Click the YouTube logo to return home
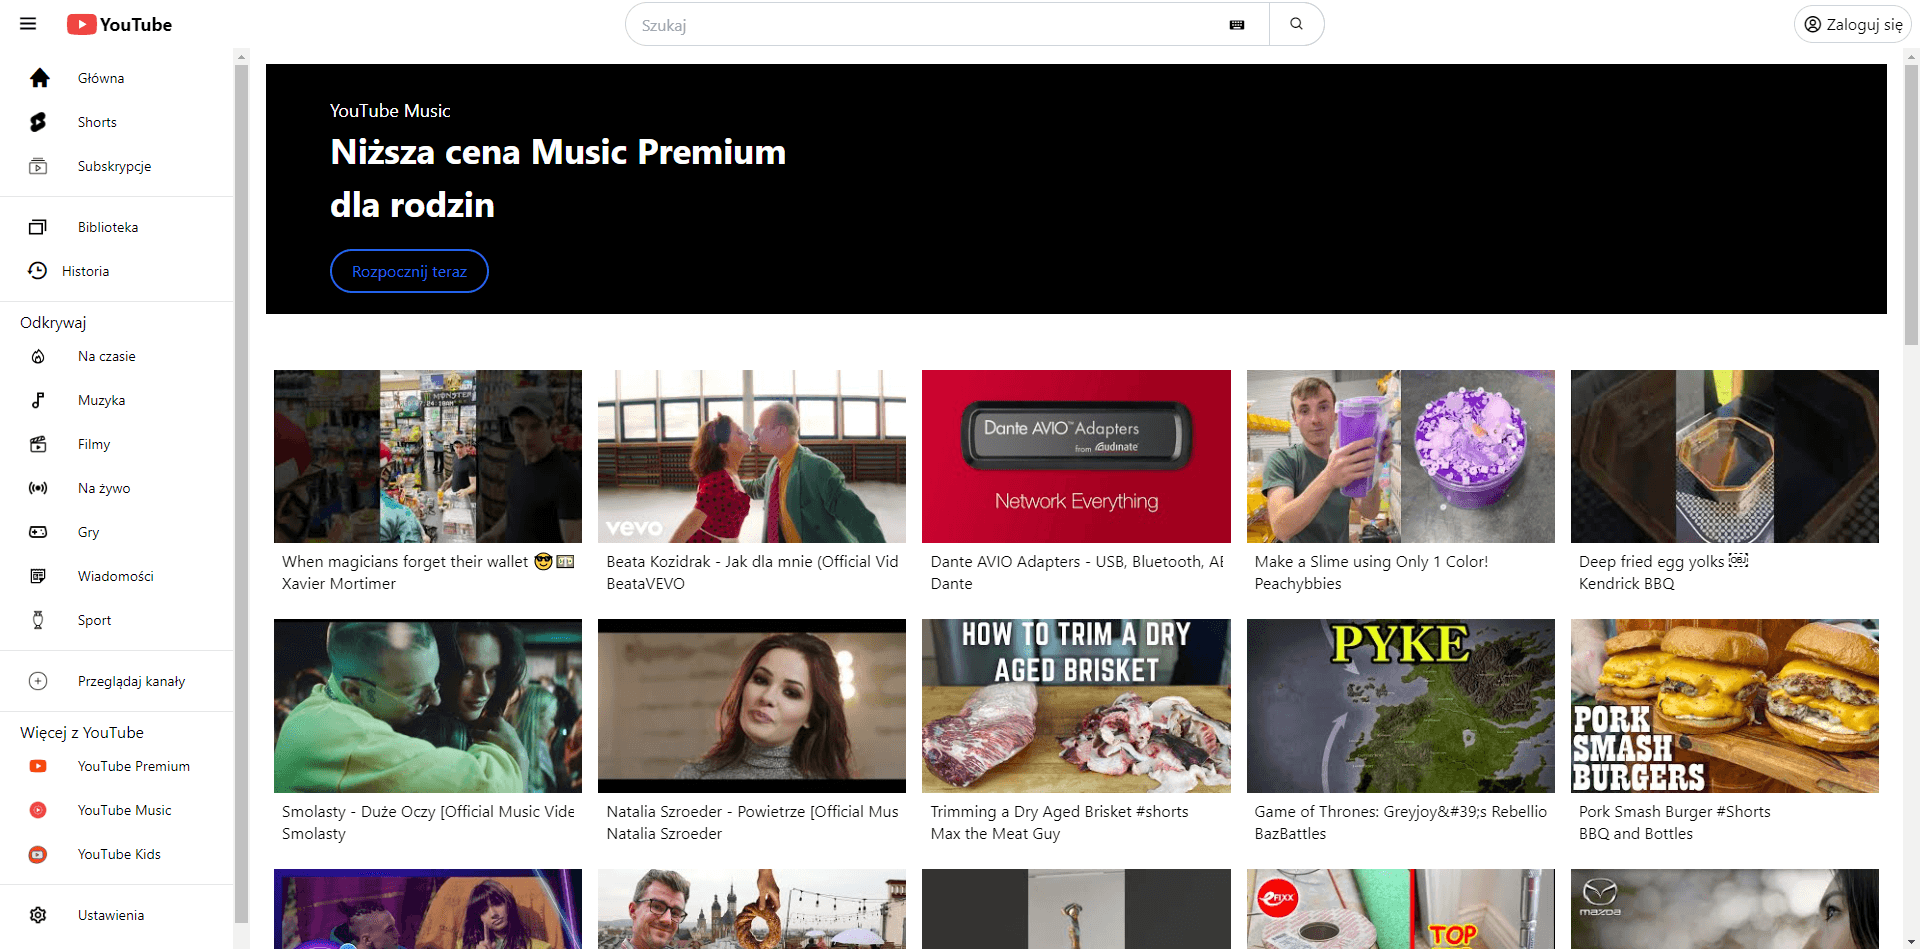Viewport: 1920px width, 949px height. pyautogui.click(x=119, y=24)
